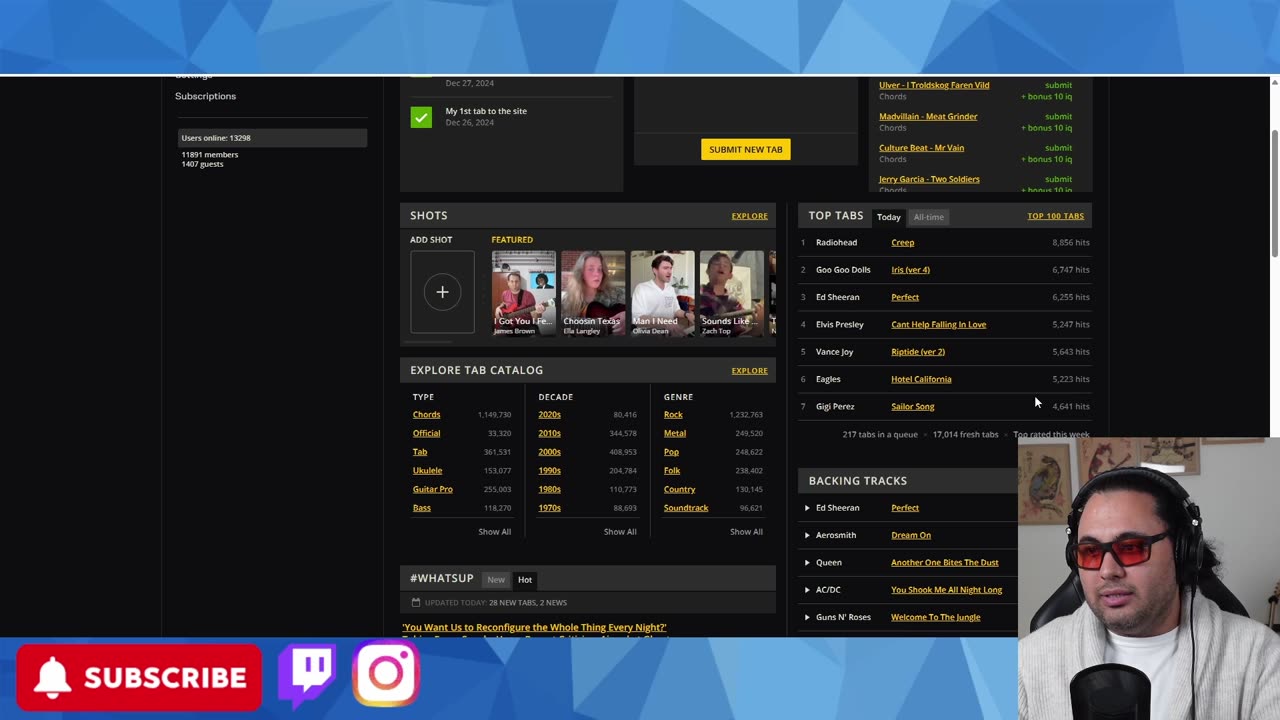Browse the Ukulele type category
Screen dimensions: 1280x720
point(427,471)
